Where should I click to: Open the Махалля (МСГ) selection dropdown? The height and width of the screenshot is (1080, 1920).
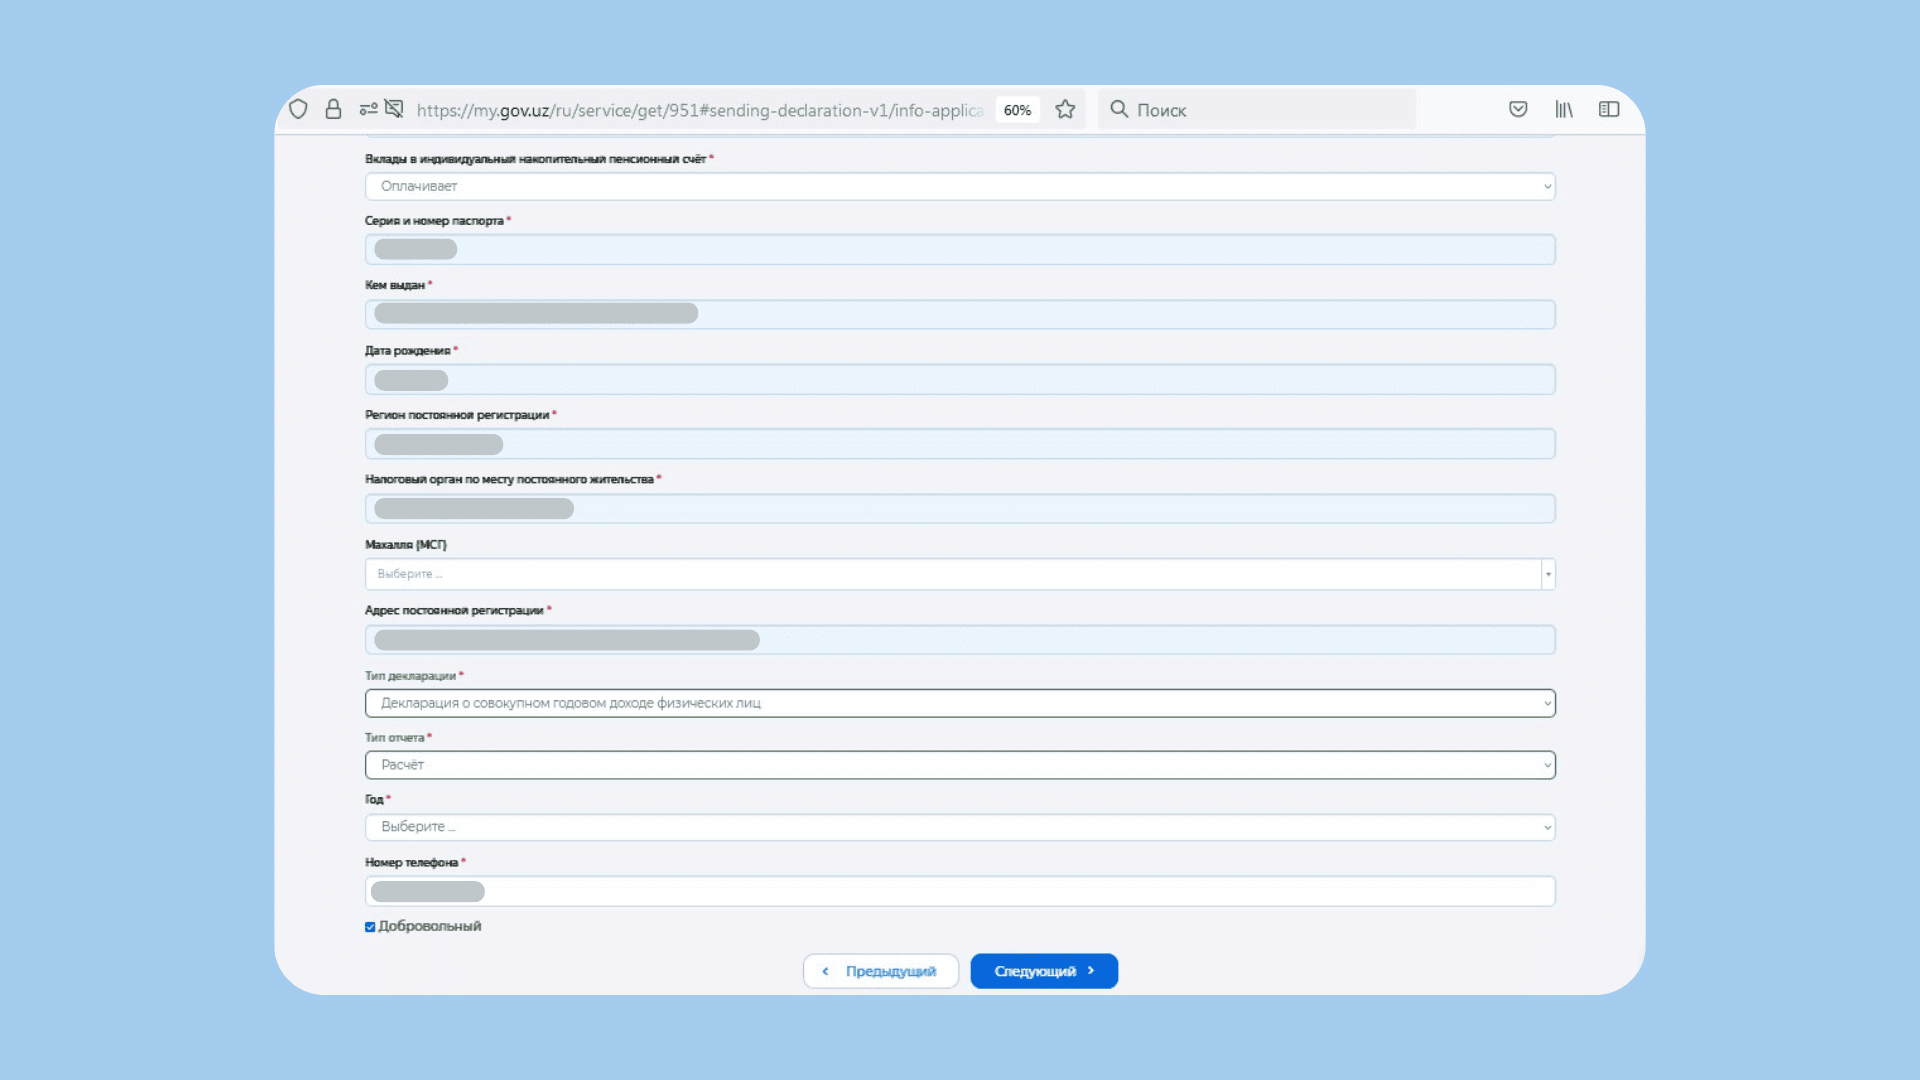pos(959,574)
